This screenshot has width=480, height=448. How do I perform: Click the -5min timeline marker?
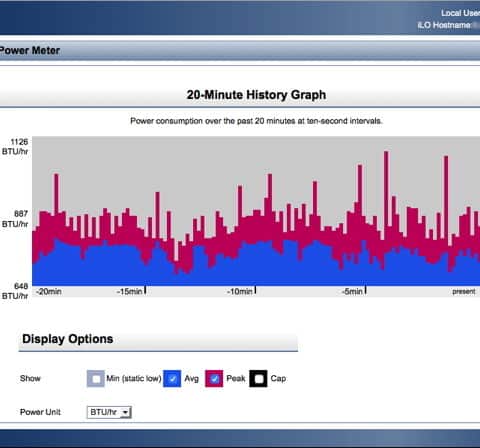354,291
